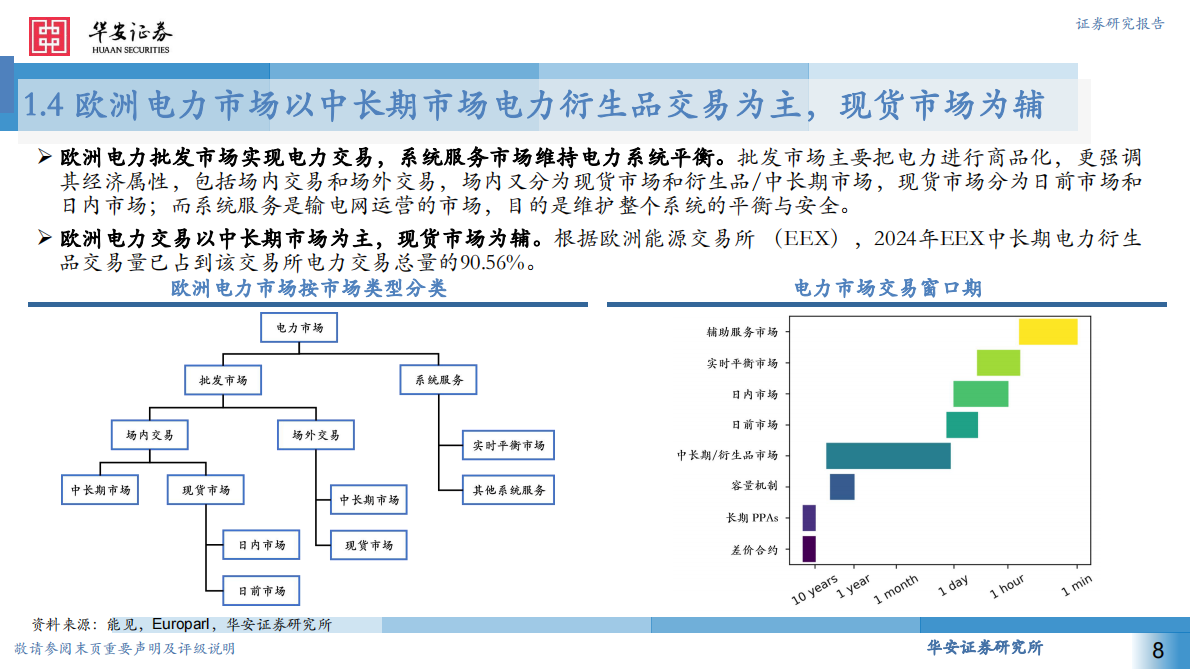Image resolution: width=1190 pixels, height=669 pixels.
Task: Click the green 日内市场 bar
Action: (x=981, y=394)
